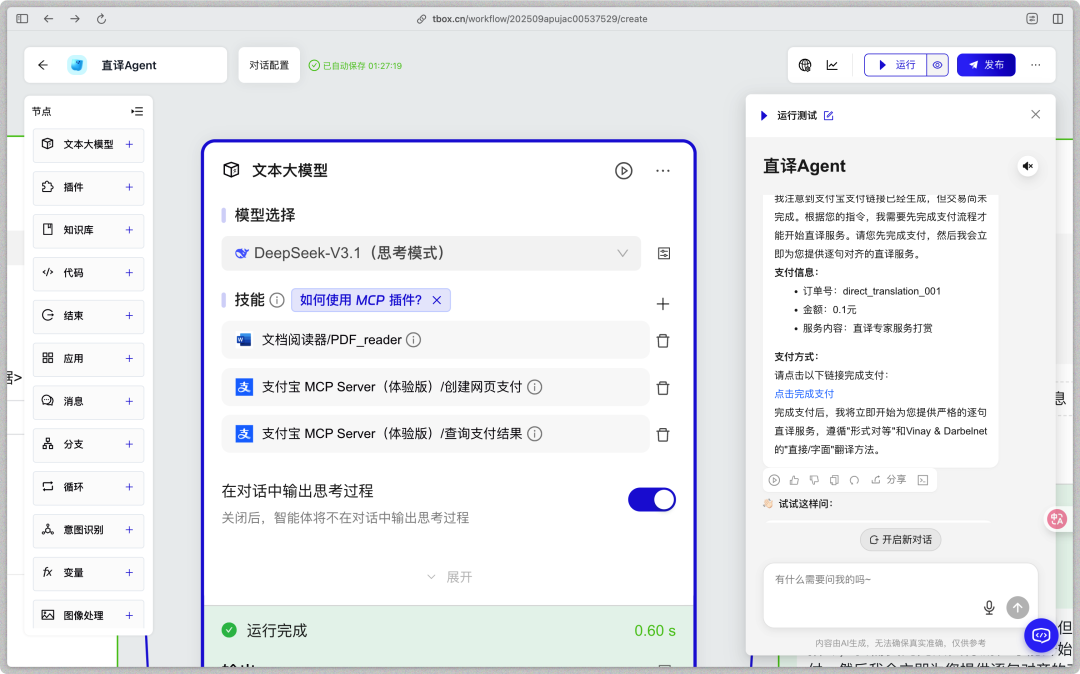Screen dimensions: 1080x674
Task: Delete 支付宝 查询支付结果 skill
Action: coord(663,434)
